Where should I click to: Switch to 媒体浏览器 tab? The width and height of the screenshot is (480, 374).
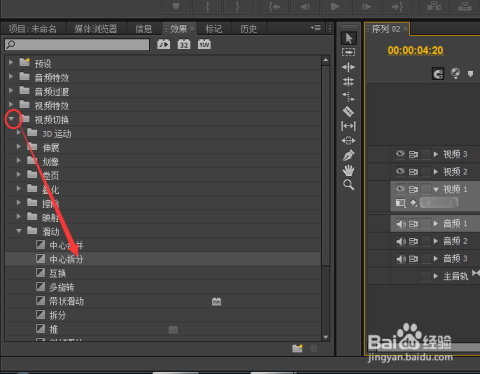[96, 29]
